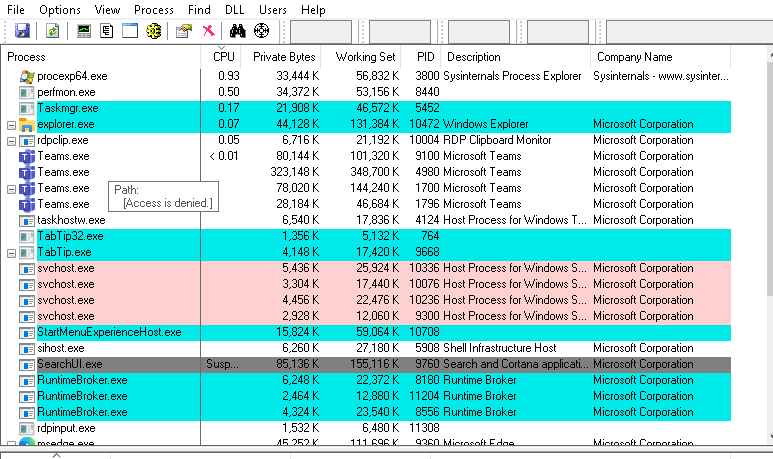Select the explorer.exe process name
773x459 pixels.
tap(66, 124)
